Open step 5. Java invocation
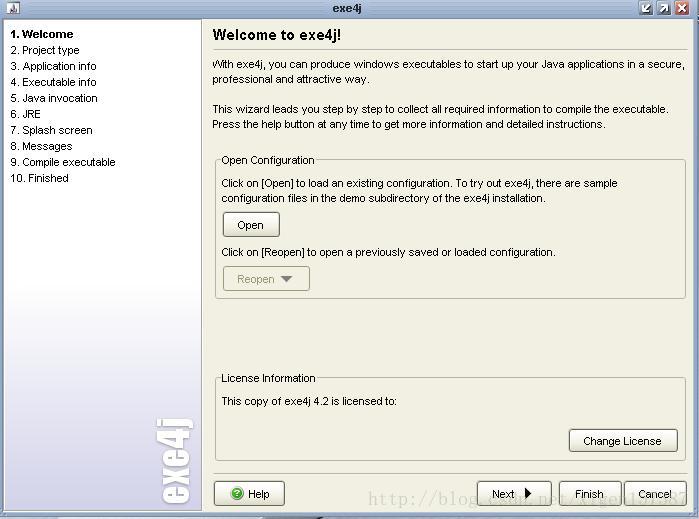 tap(54, 98)
